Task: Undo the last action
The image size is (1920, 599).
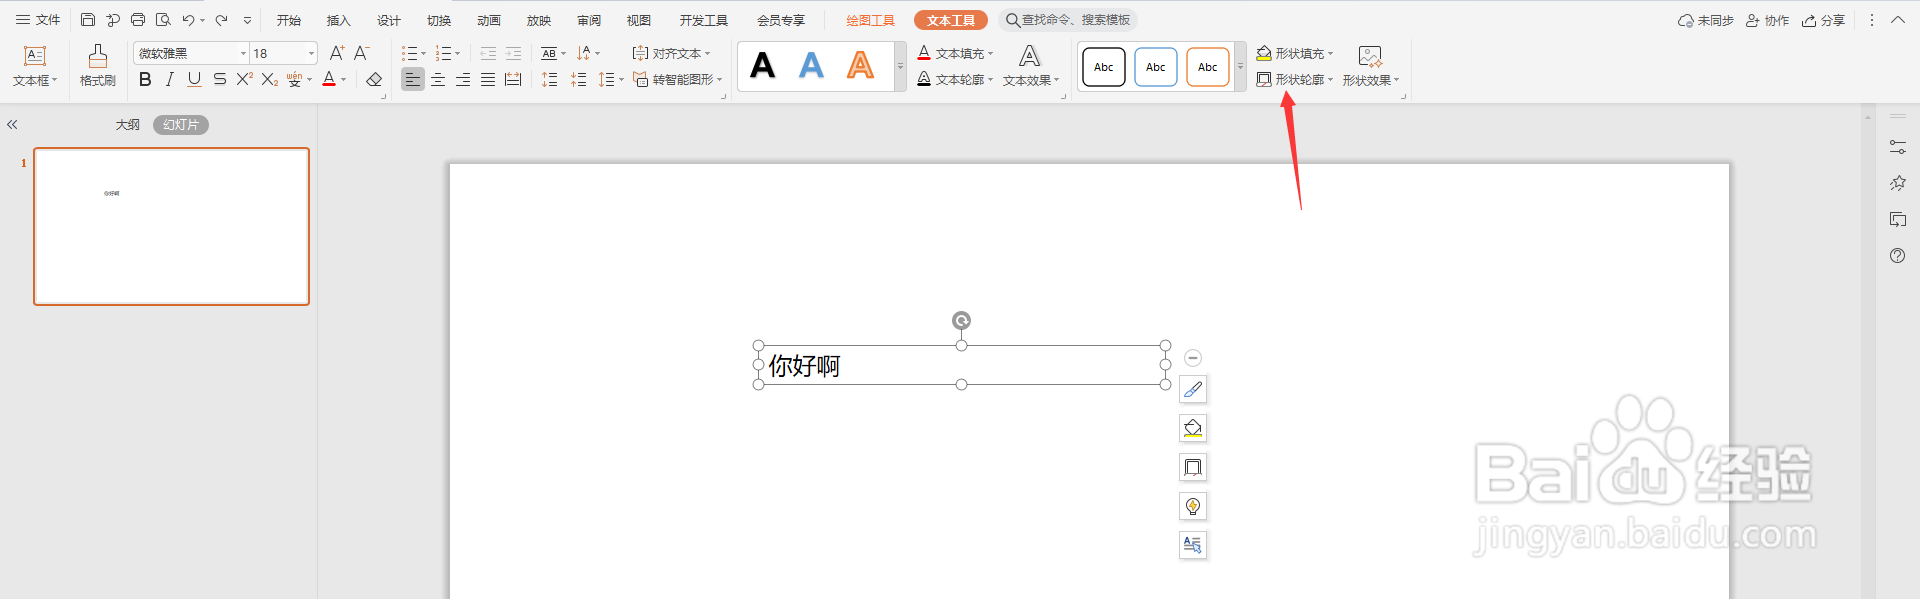Action: click(x=188, y=20)
